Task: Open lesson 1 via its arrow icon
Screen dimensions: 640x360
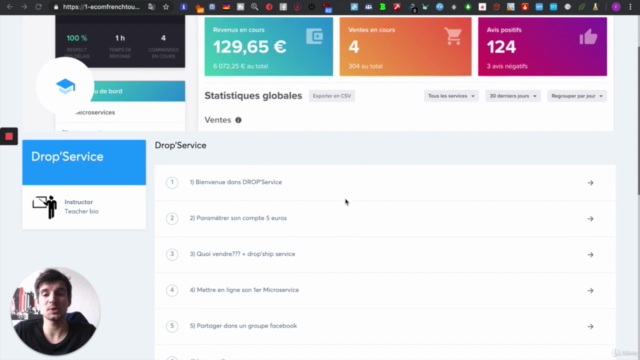Action: click(590, 183)
